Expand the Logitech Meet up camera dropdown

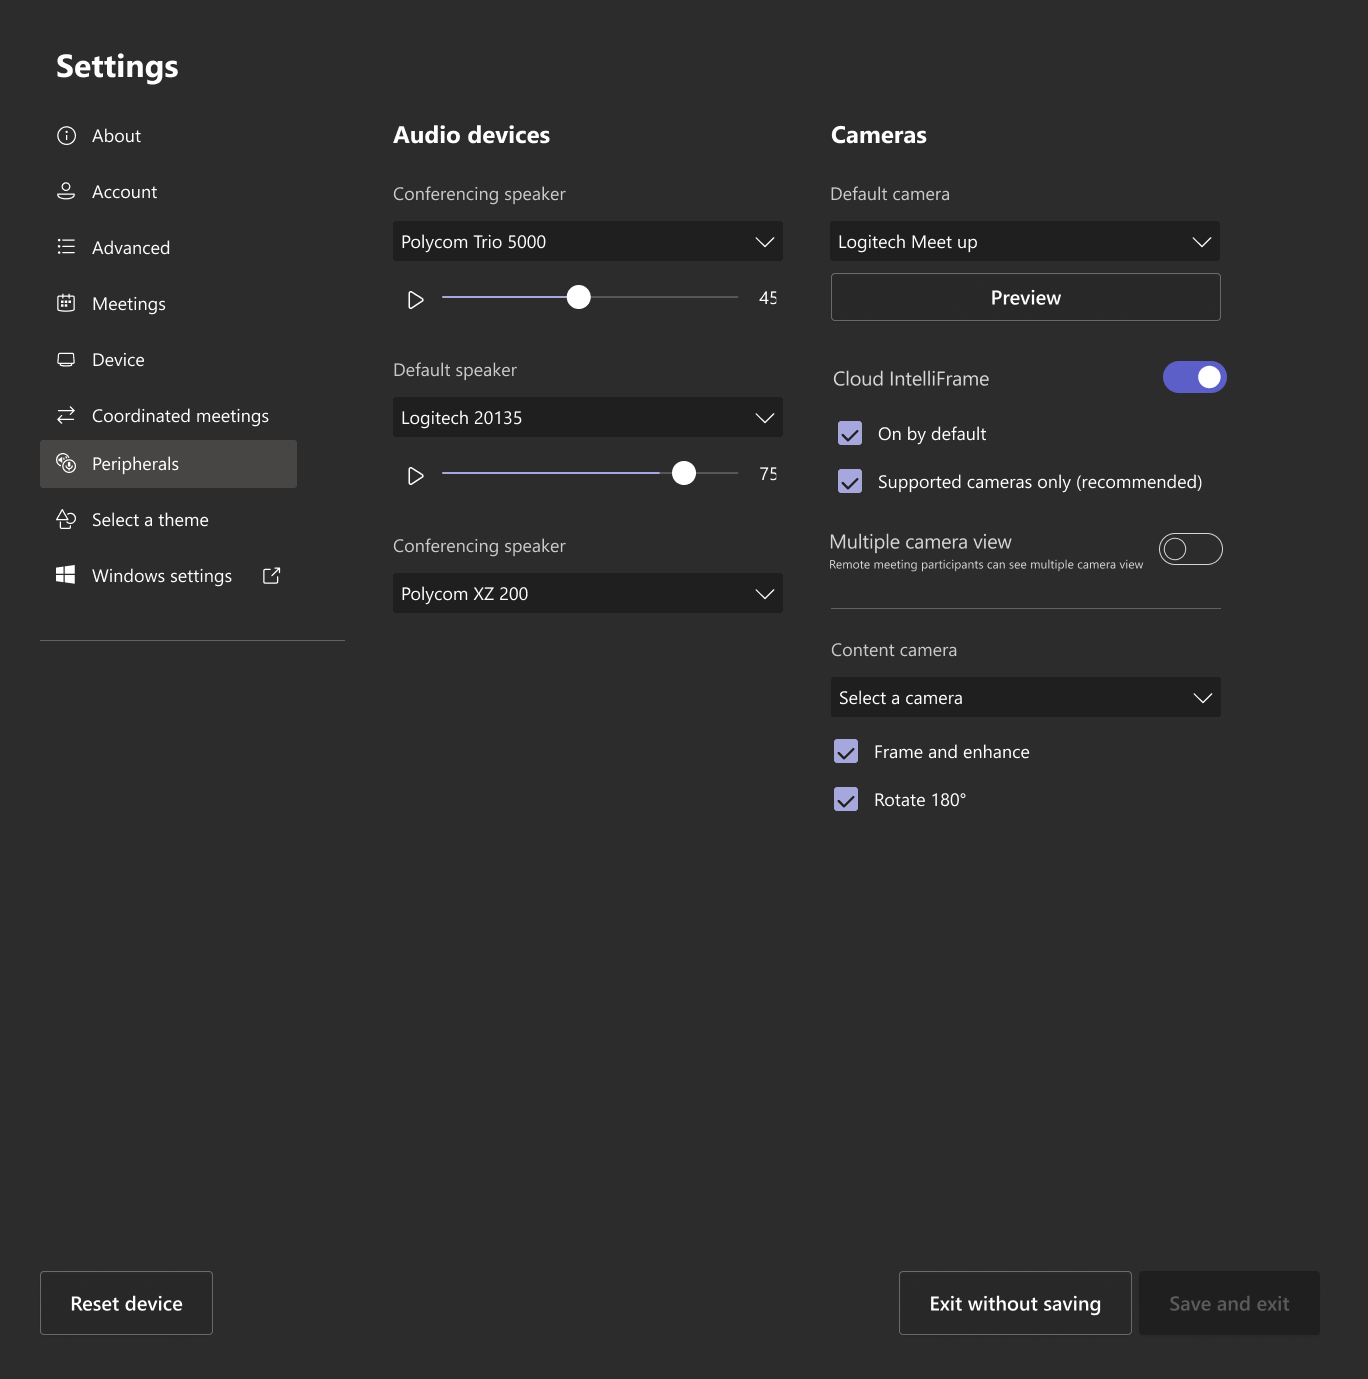1025,241
